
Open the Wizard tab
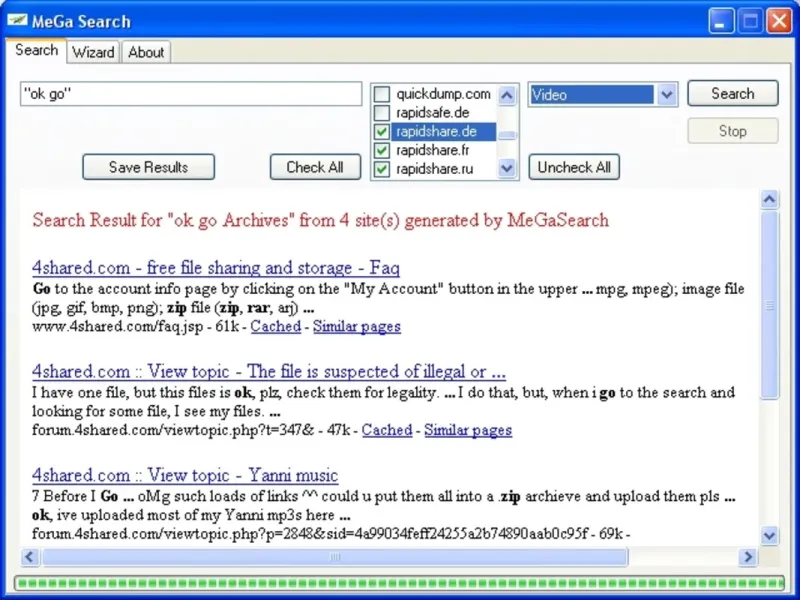(93, 52)
